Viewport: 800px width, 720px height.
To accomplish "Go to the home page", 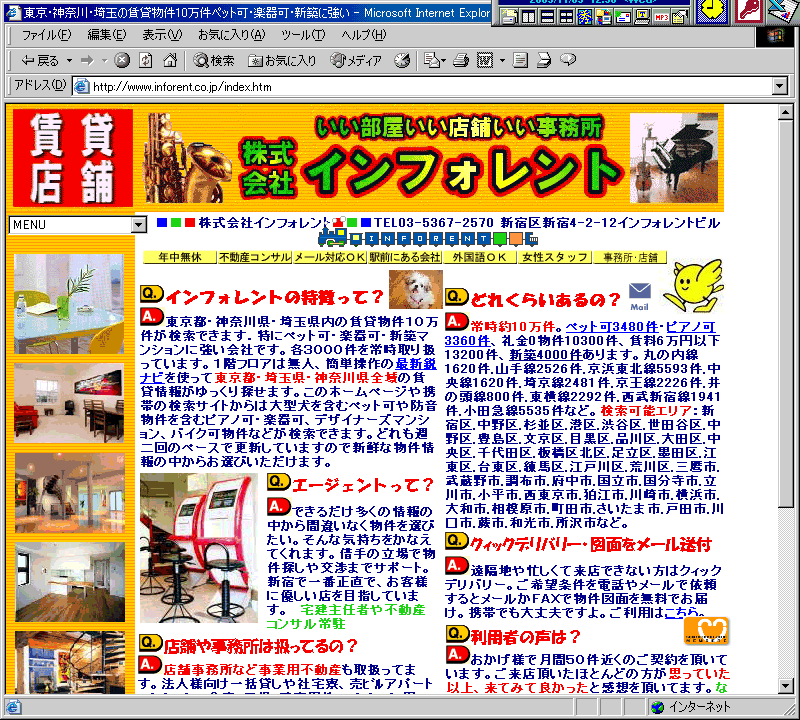I will pos(170,61).
